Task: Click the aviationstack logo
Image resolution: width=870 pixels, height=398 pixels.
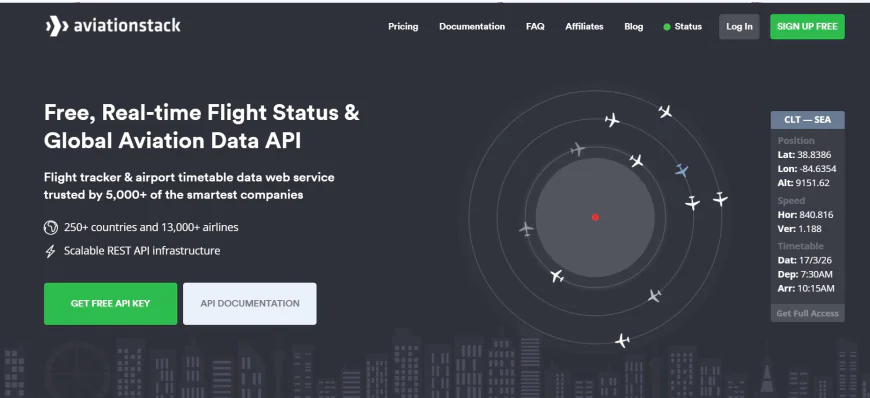Action: (x=113, y=26)
